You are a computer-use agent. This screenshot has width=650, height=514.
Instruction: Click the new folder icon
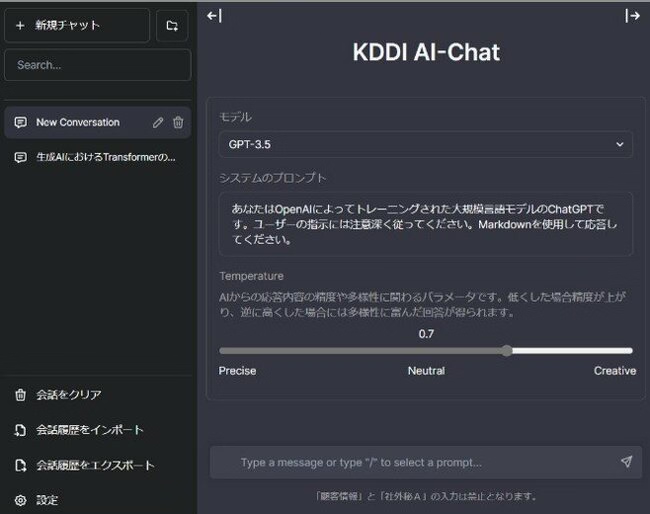pyautogui.click(x=172, y=26)
